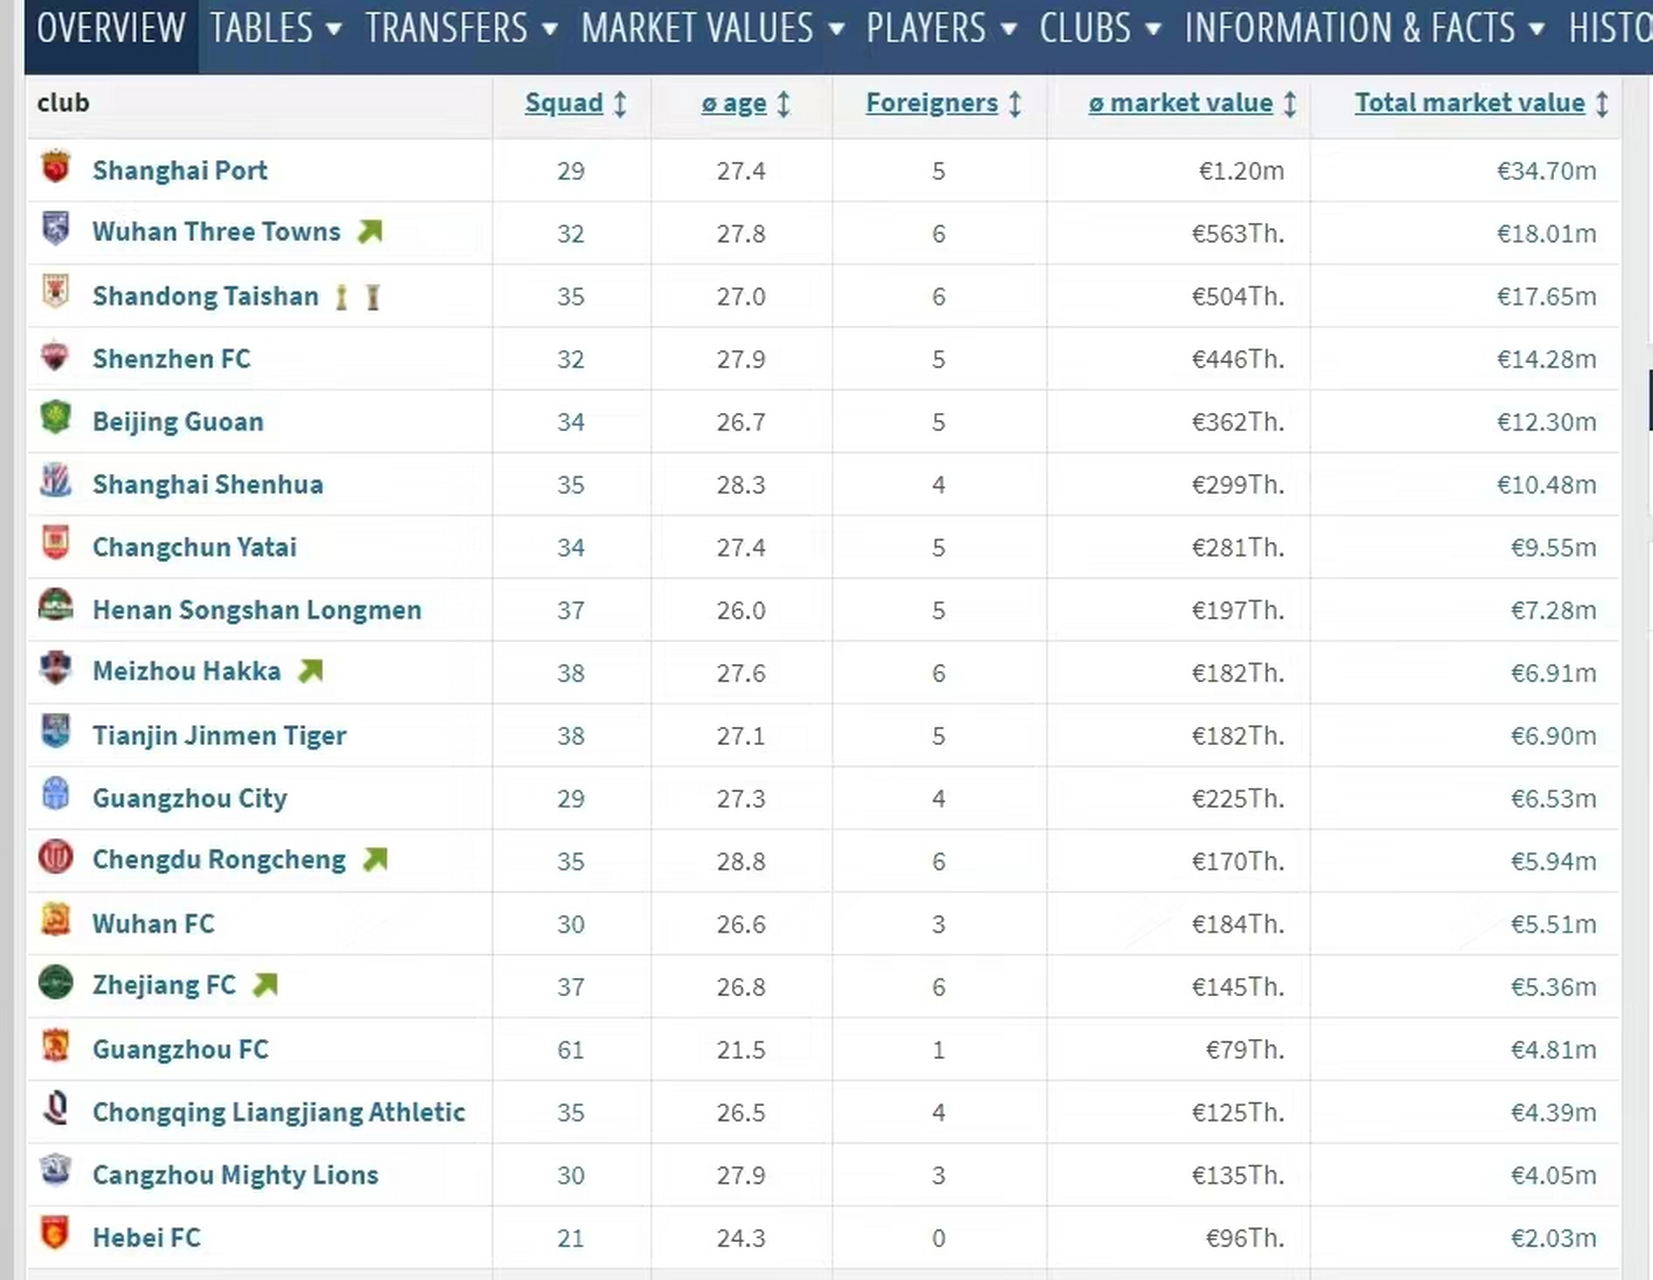Open the Transfers dropdown menu
Viewport: 1653px width, 1280px height.
460,28
